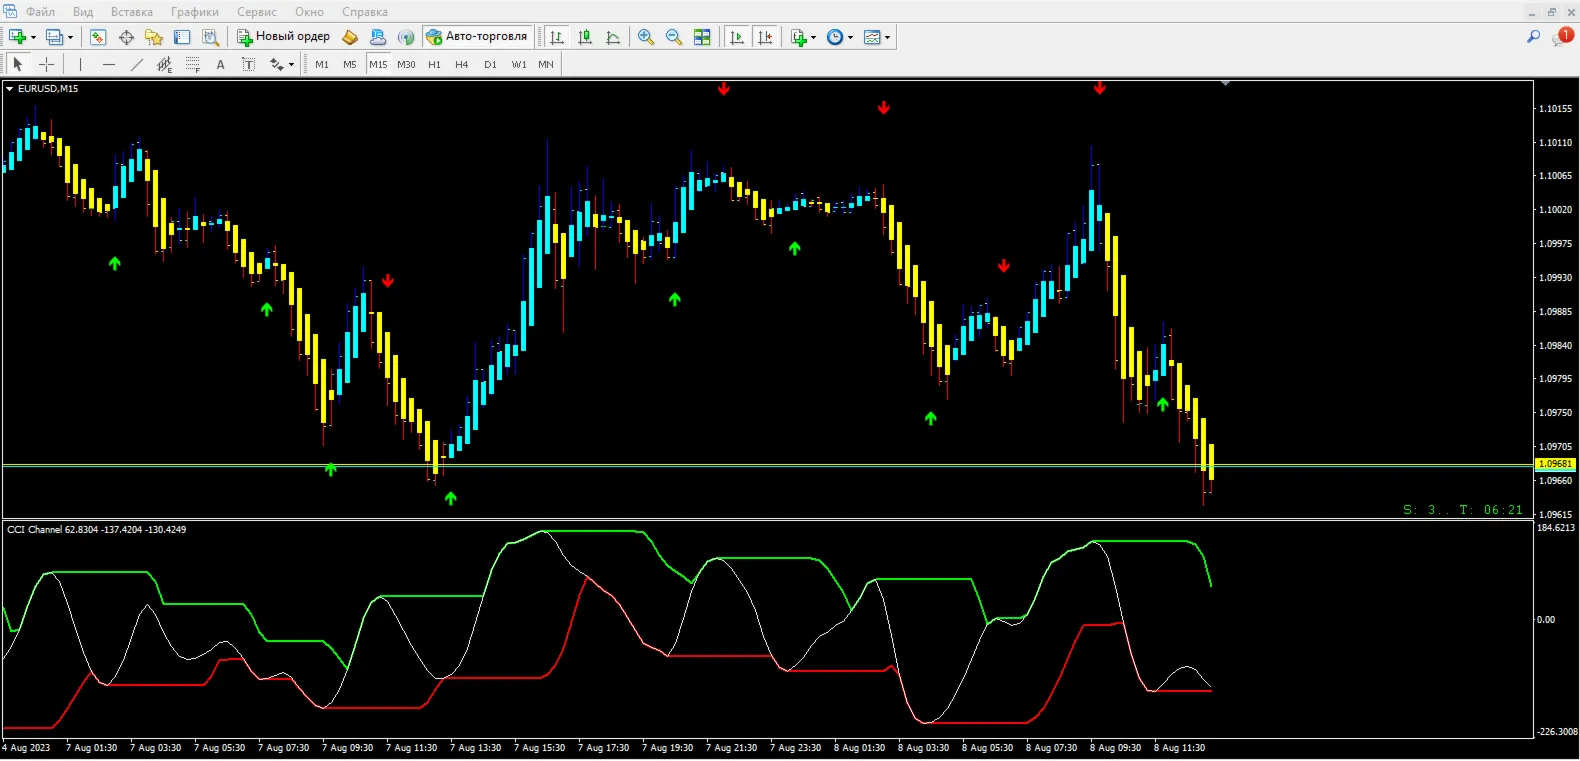This screenshot has width=1580, height=761.
Task: Open the Market Watch window icon
Action: pyautogui.click(x=98, y=37)
